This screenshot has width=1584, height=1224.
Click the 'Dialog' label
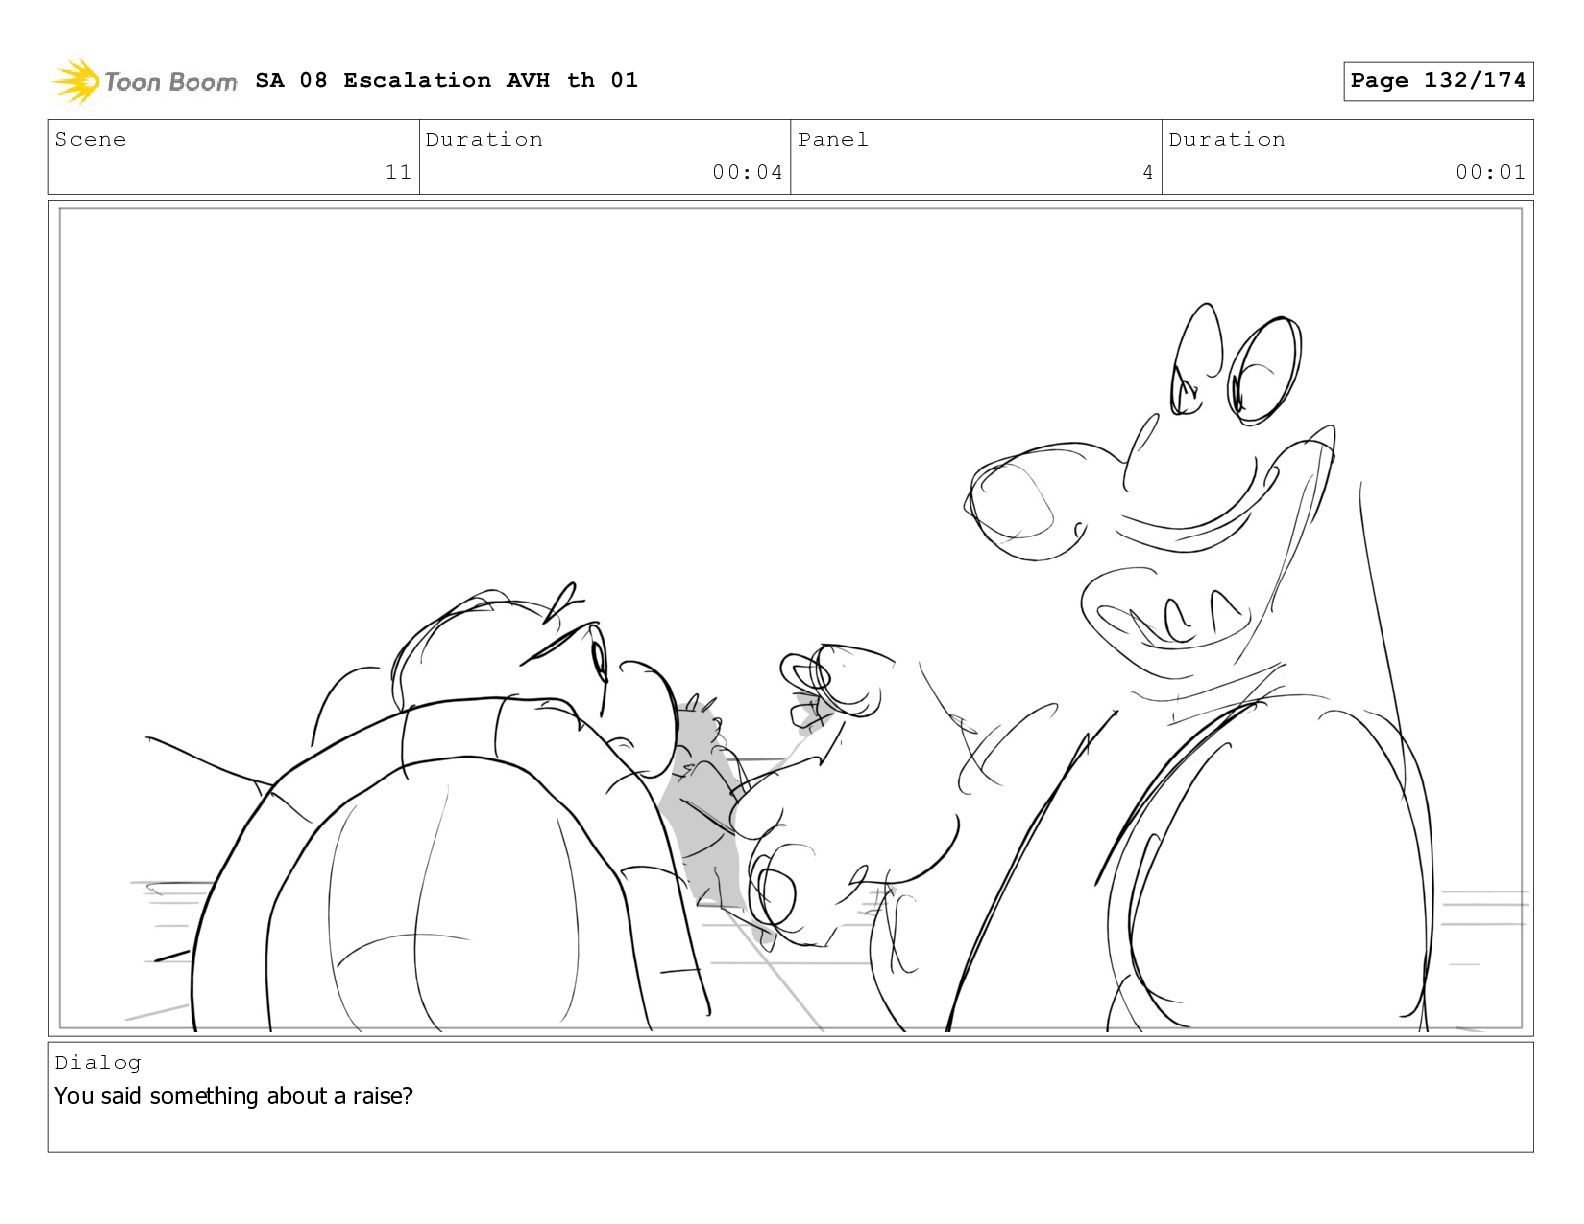pyautogui.click(x=98, y=1063)
